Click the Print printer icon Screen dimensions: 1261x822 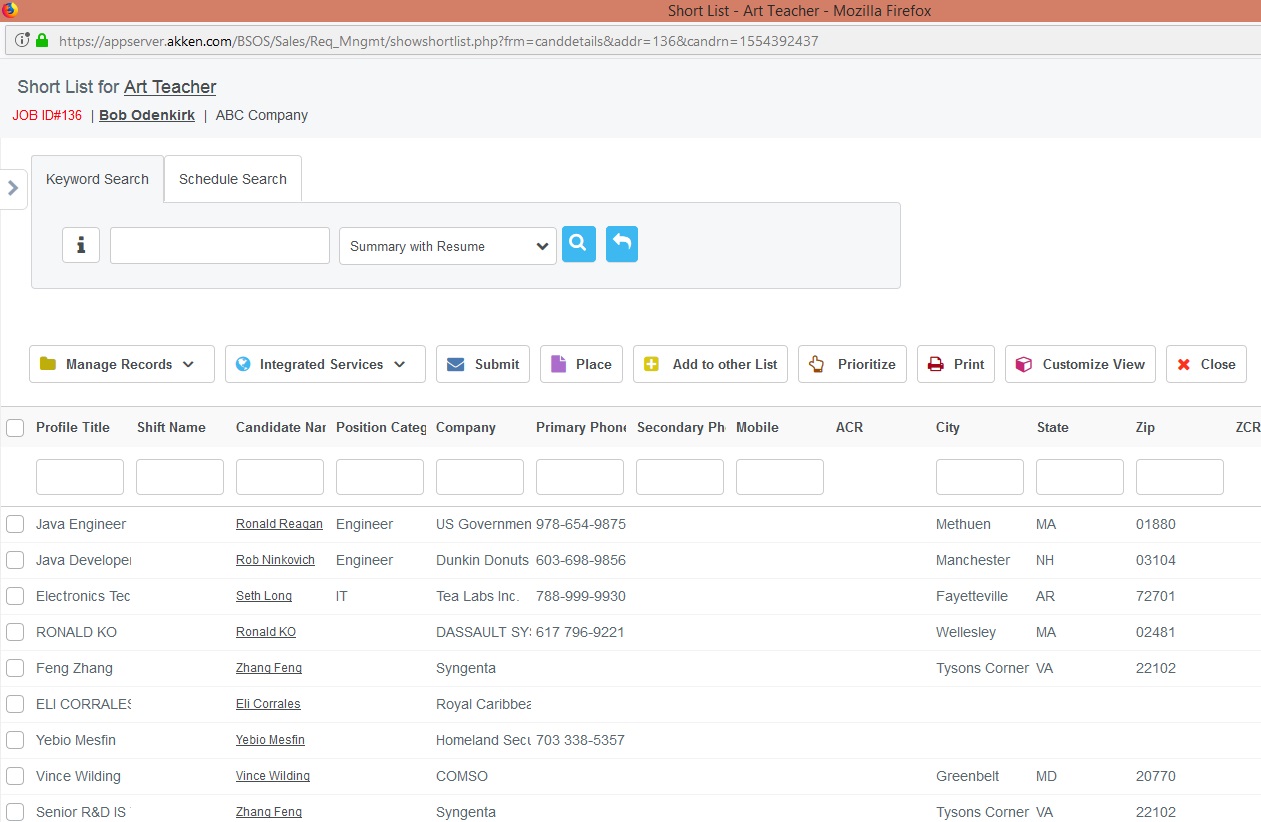(934, 364)
